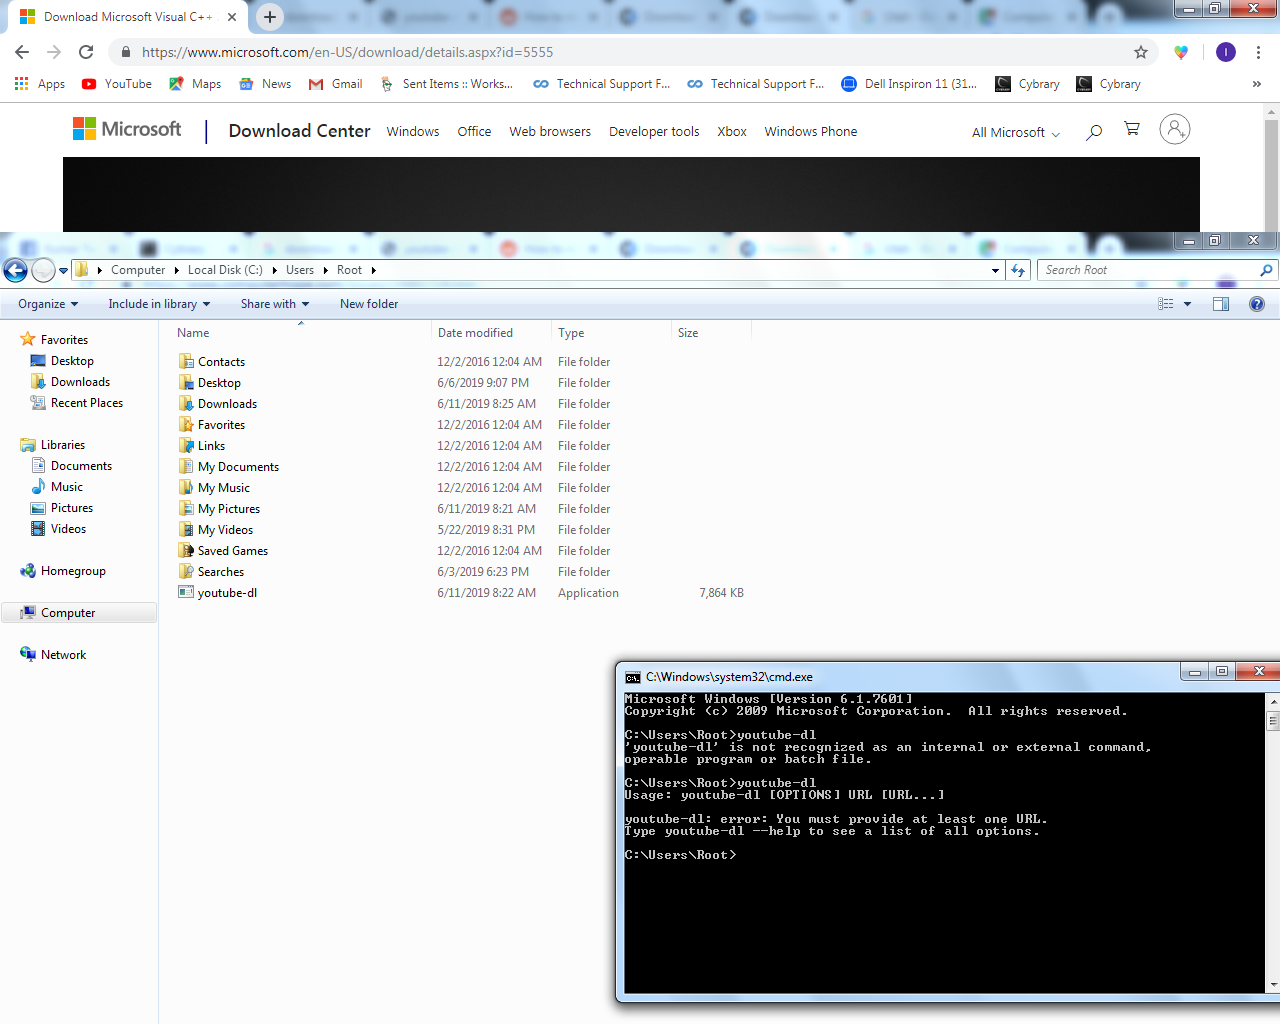The height and width of the screenshot is (1024, 1280).
Task: Click New folder button
Action: [x=369, y=304]
